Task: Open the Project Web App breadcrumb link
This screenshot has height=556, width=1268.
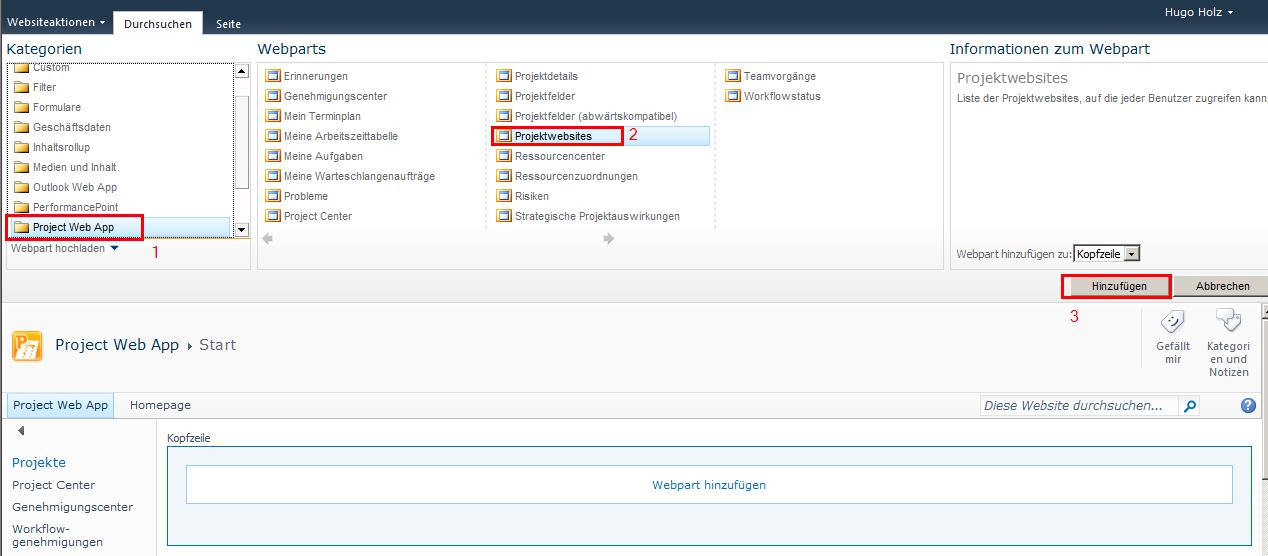Action: click(x=117, y=344)
